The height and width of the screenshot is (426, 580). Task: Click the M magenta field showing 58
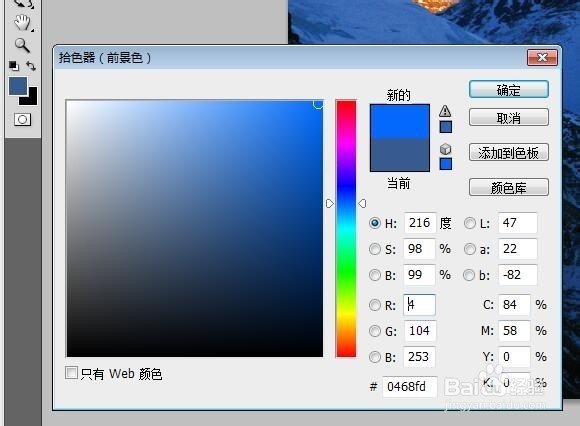514,331
